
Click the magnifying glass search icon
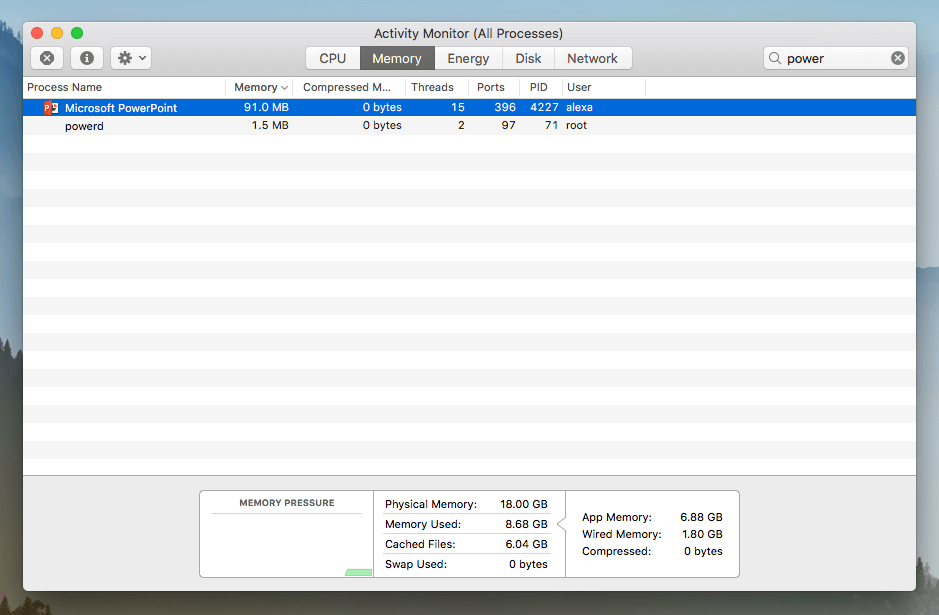click(x=775, y=58)
